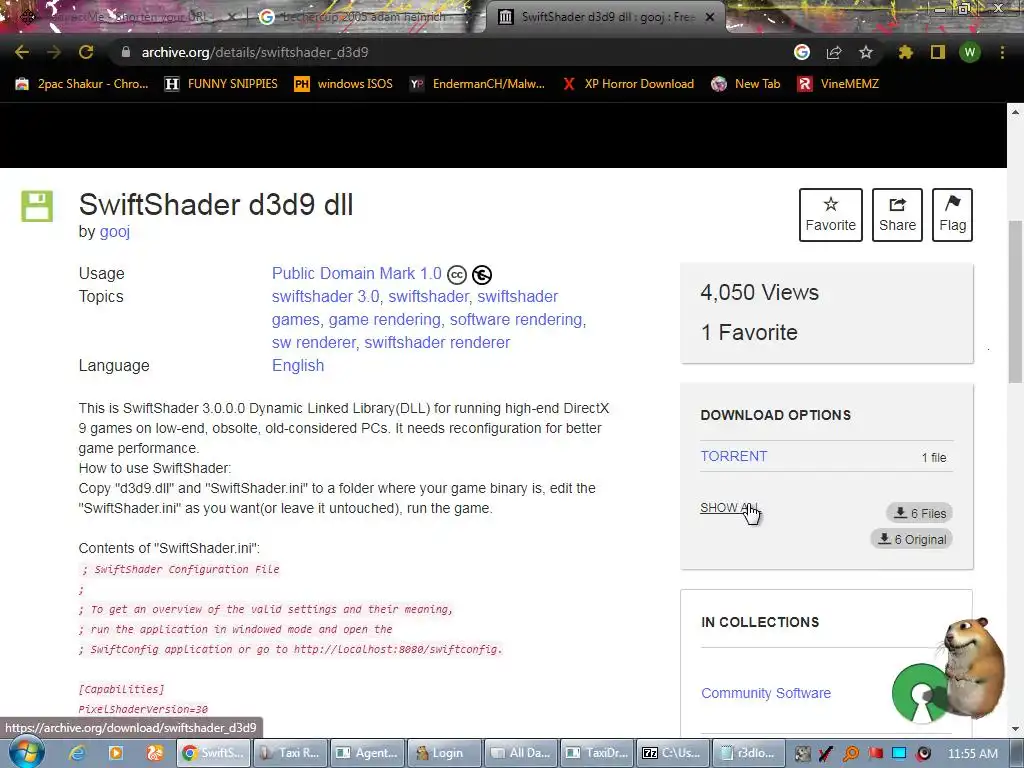This screenshot has width=1024, height=768.
Task: Switch to the becherovka cup Google search tab
Action: [362, 17]
